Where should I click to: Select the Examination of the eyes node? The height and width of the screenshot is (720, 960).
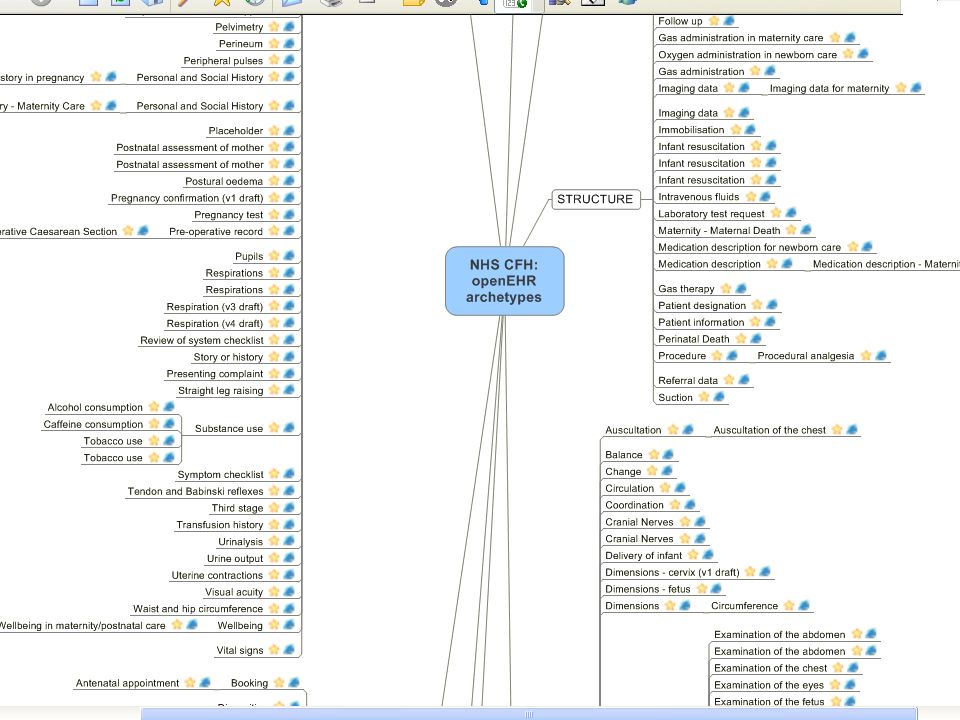[x=769, y=684]
